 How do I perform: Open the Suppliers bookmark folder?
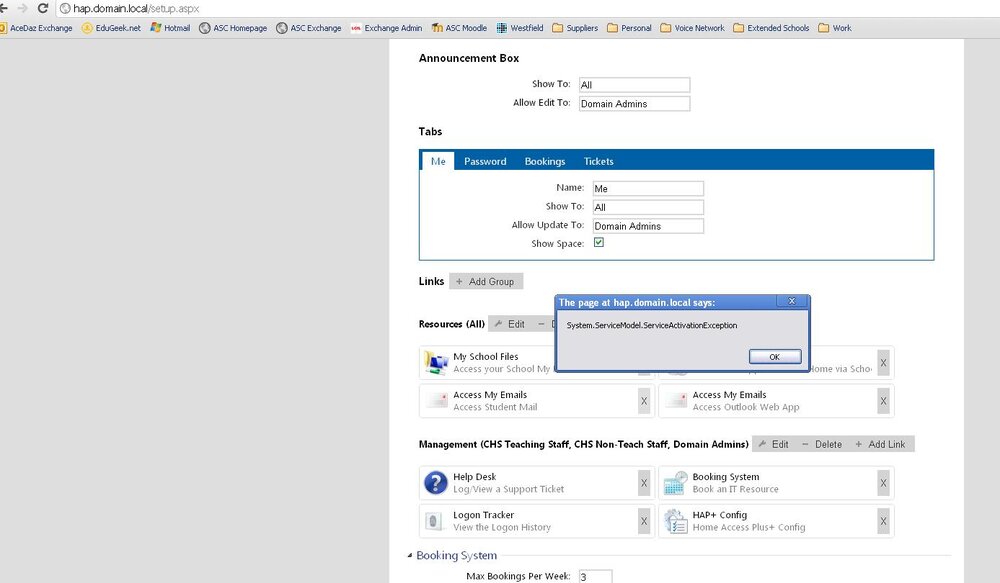click(x=575, y=28)
